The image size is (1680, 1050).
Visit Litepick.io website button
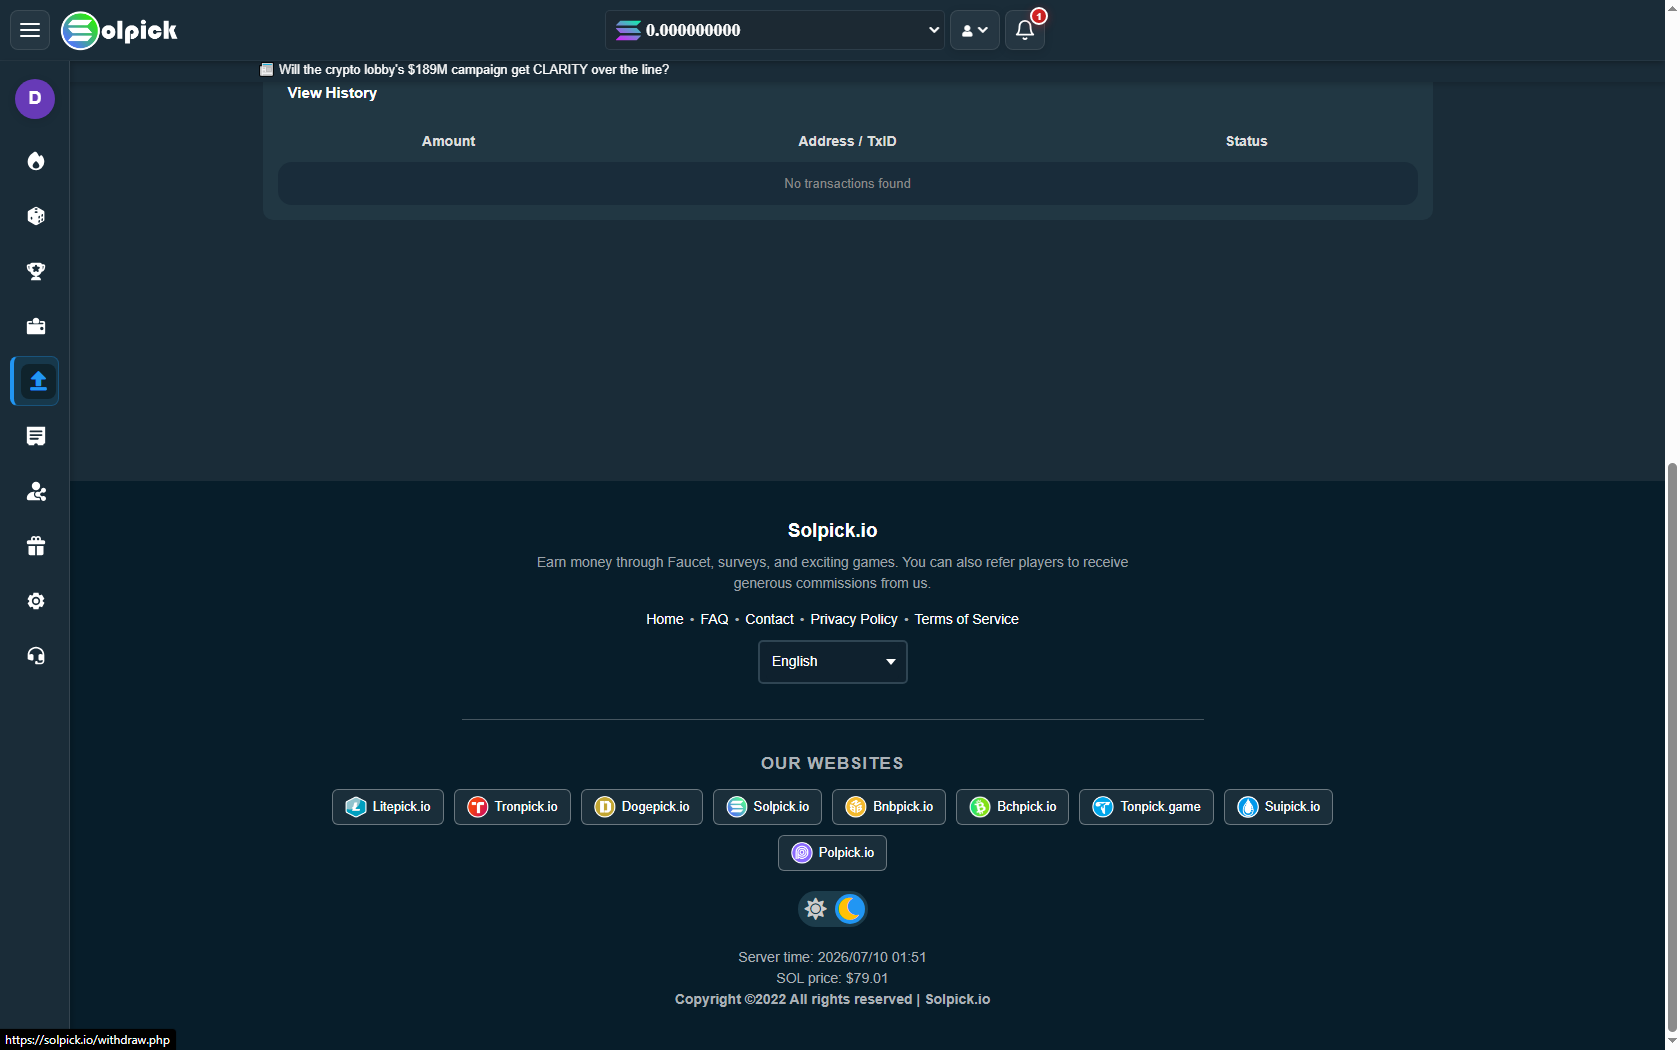pos(388,807)
